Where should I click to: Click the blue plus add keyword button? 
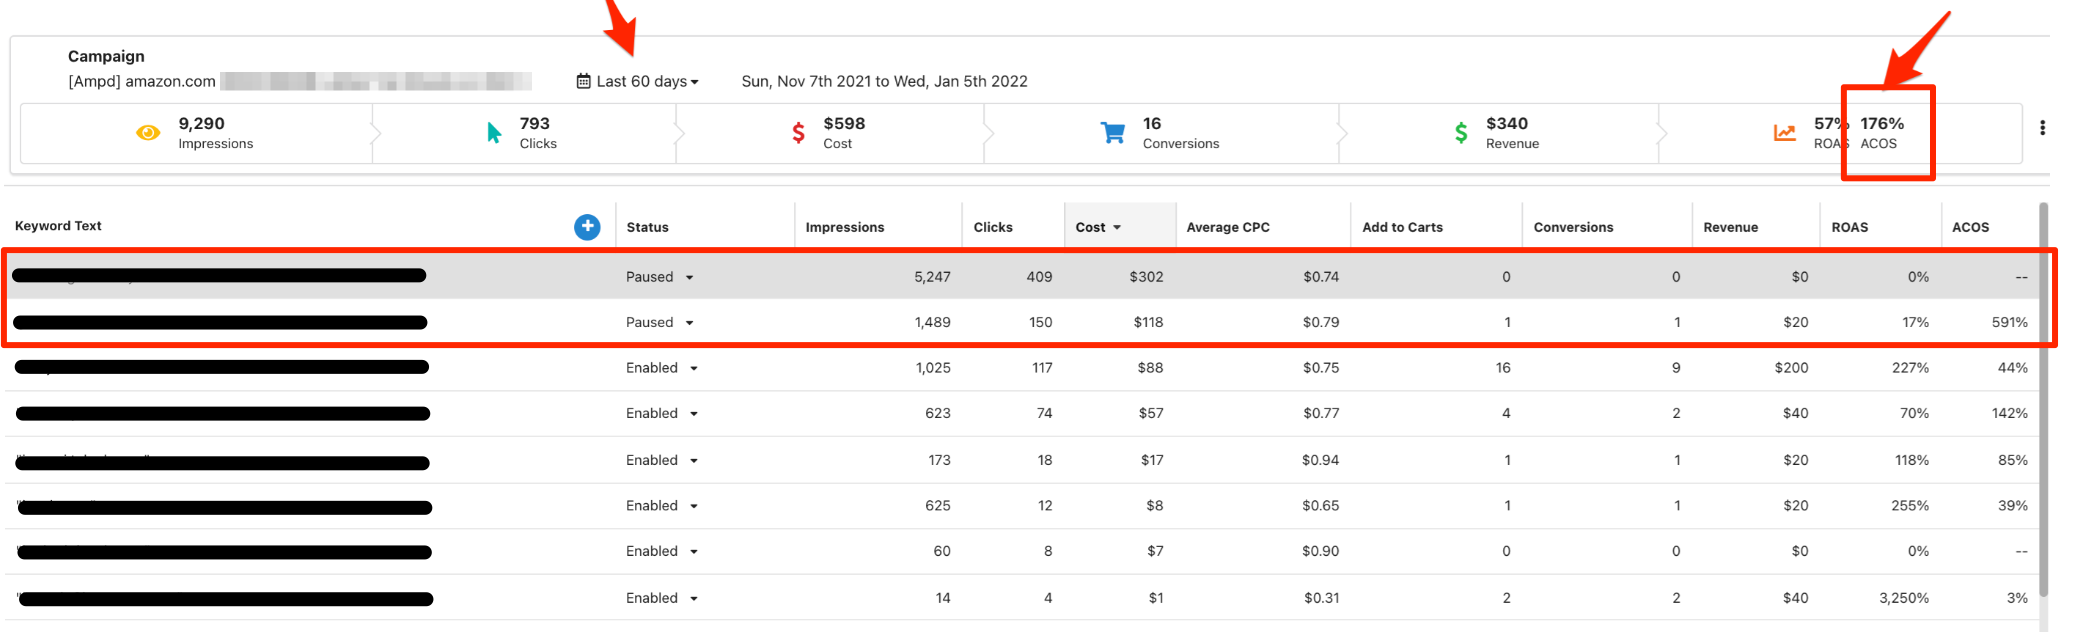[587, 227]
